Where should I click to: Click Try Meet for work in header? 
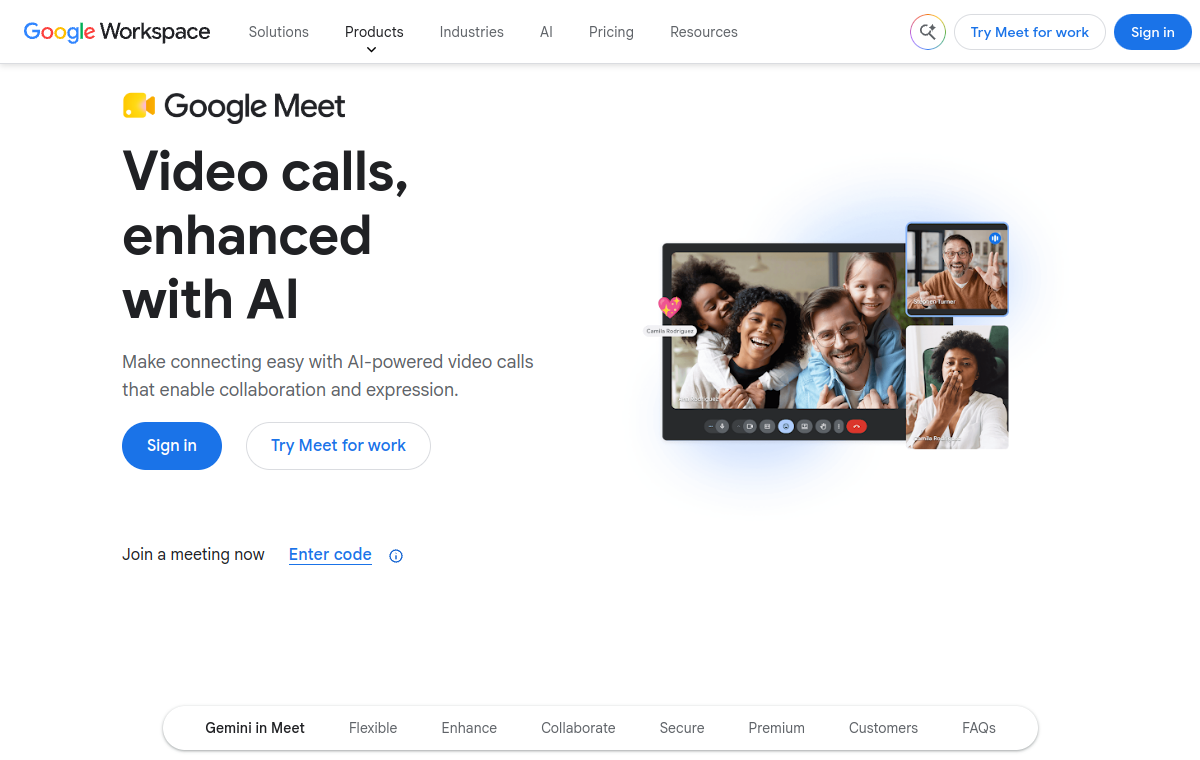(x=1030, y=32)
